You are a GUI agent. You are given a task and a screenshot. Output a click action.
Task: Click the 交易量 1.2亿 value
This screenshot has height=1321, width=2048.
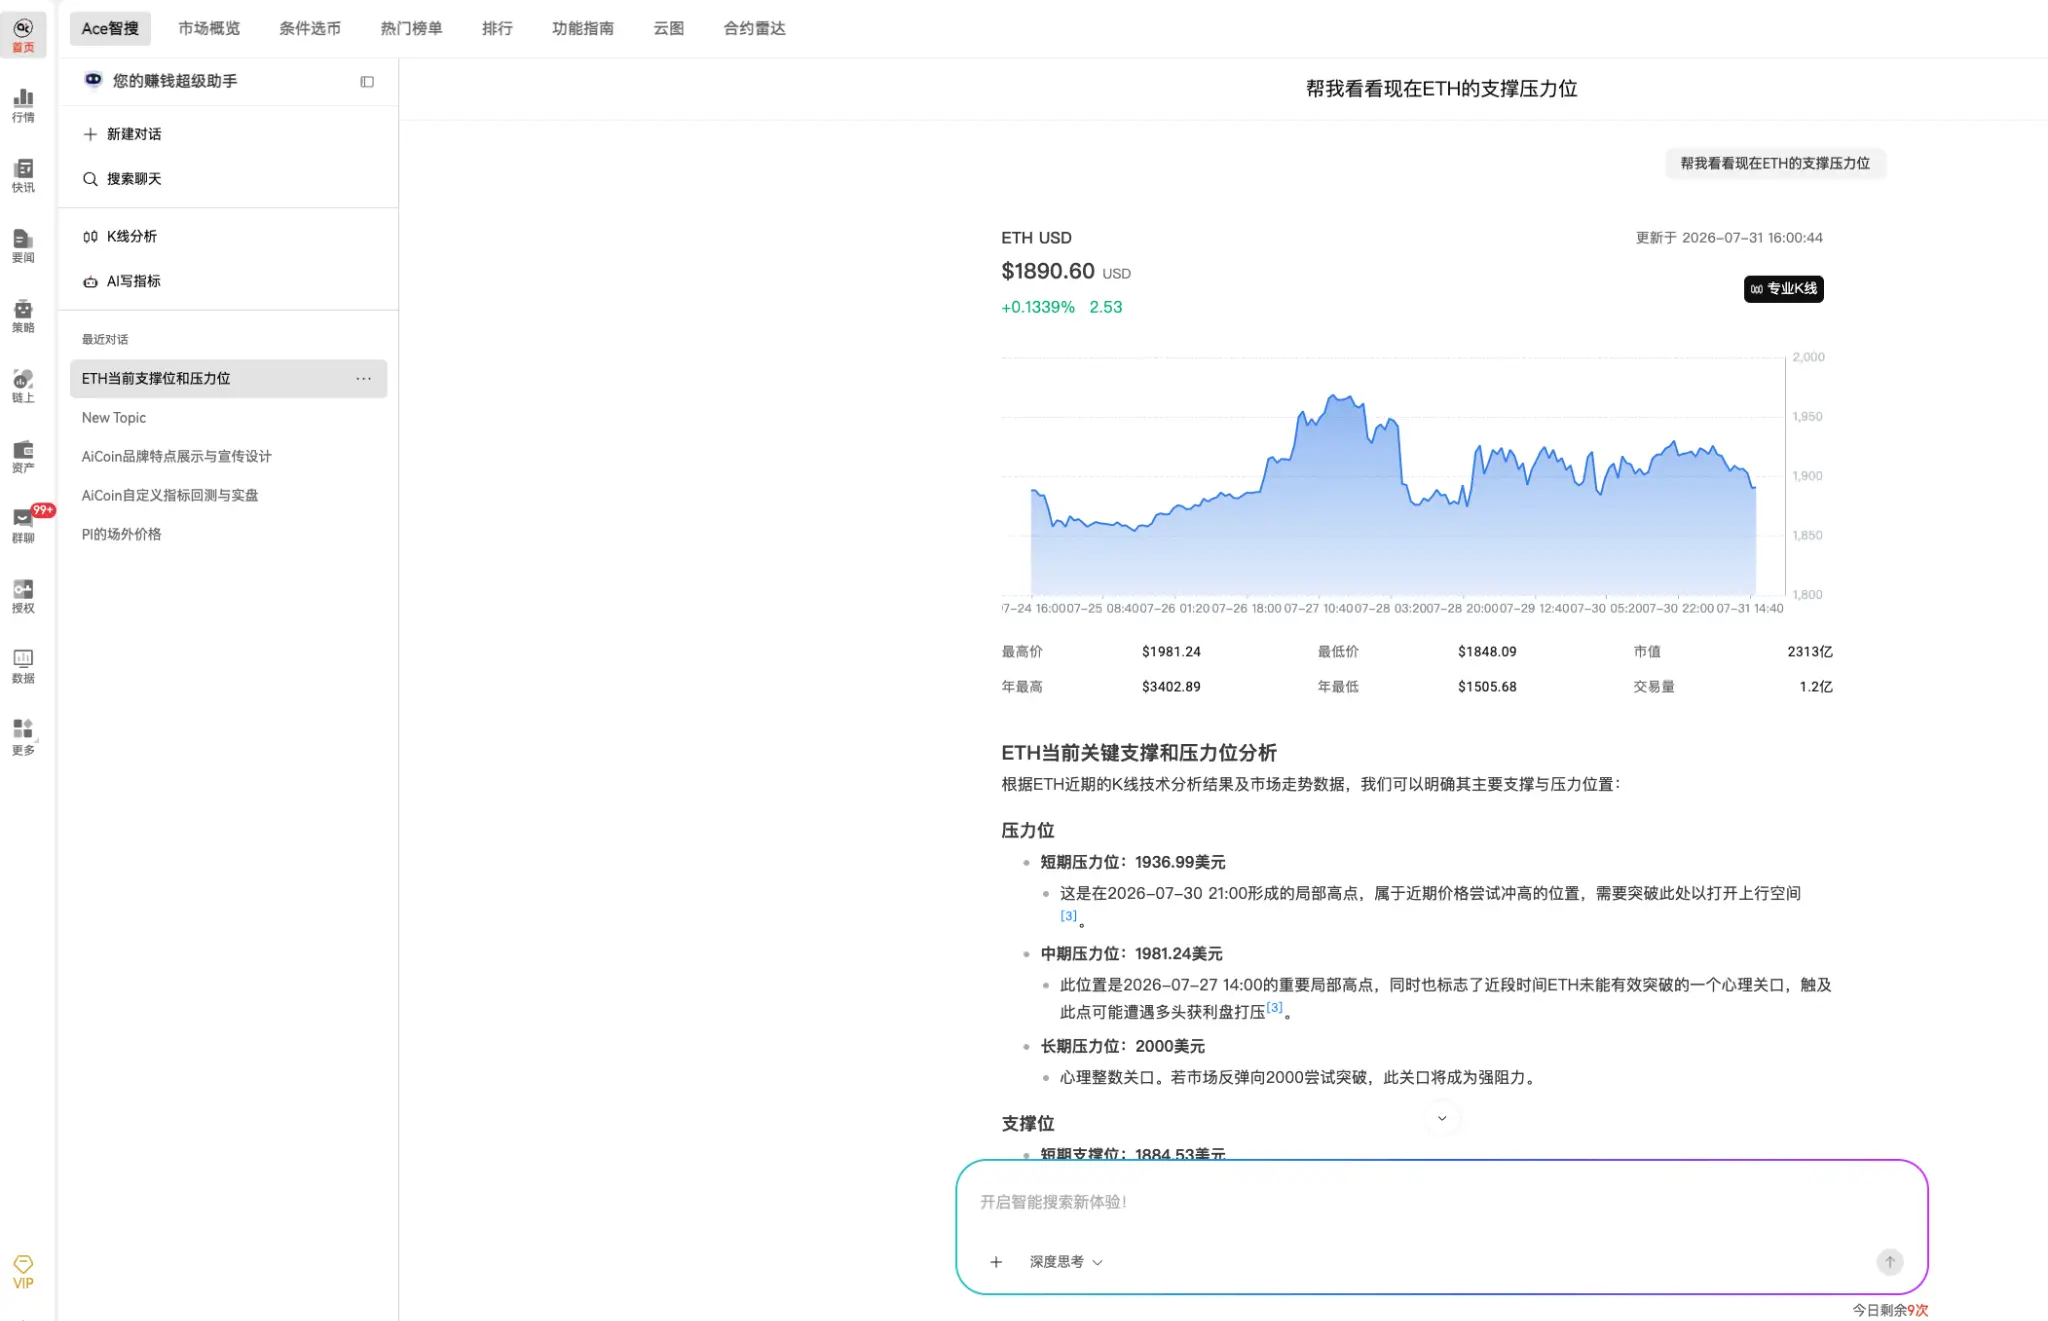pos(1816,687)
